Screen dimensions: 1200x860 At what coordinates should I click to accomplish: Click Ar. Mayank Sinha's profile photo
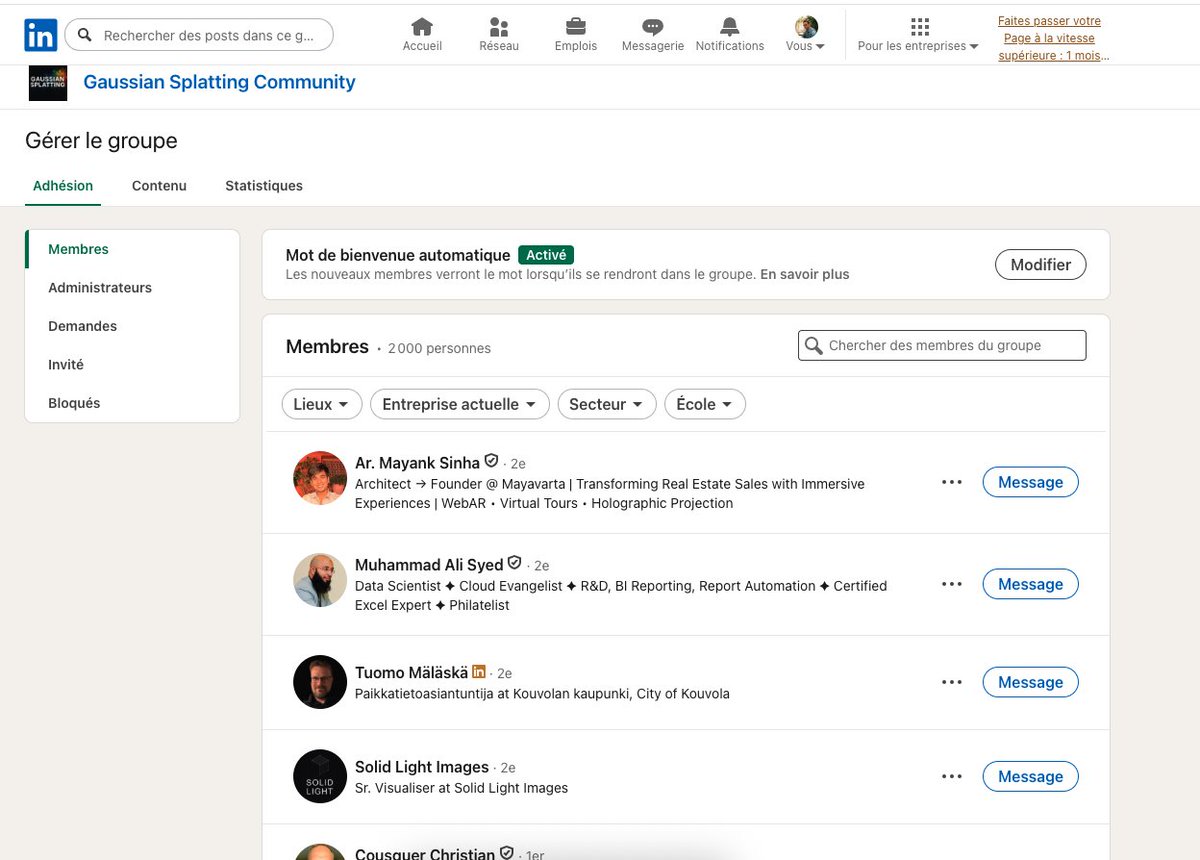[320, 478]
